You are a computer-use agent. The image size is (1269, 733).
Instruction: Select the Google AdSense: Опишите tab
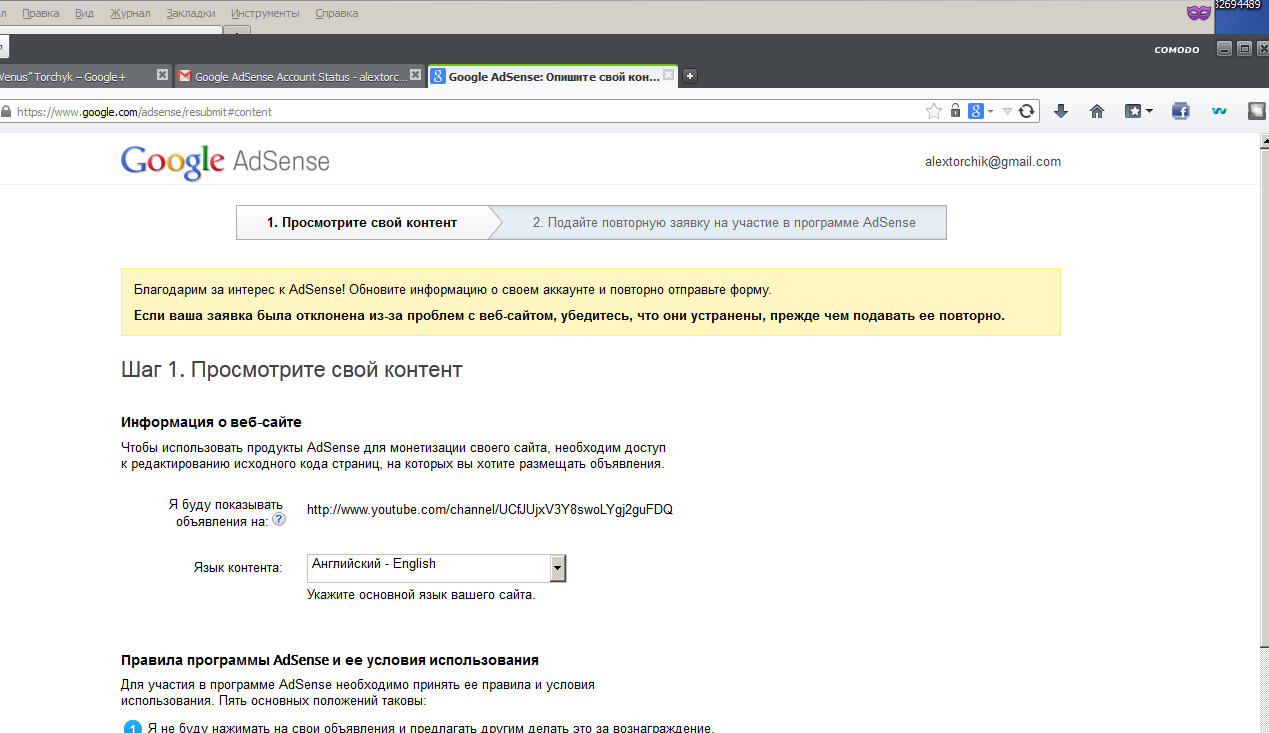pos(552,76)
